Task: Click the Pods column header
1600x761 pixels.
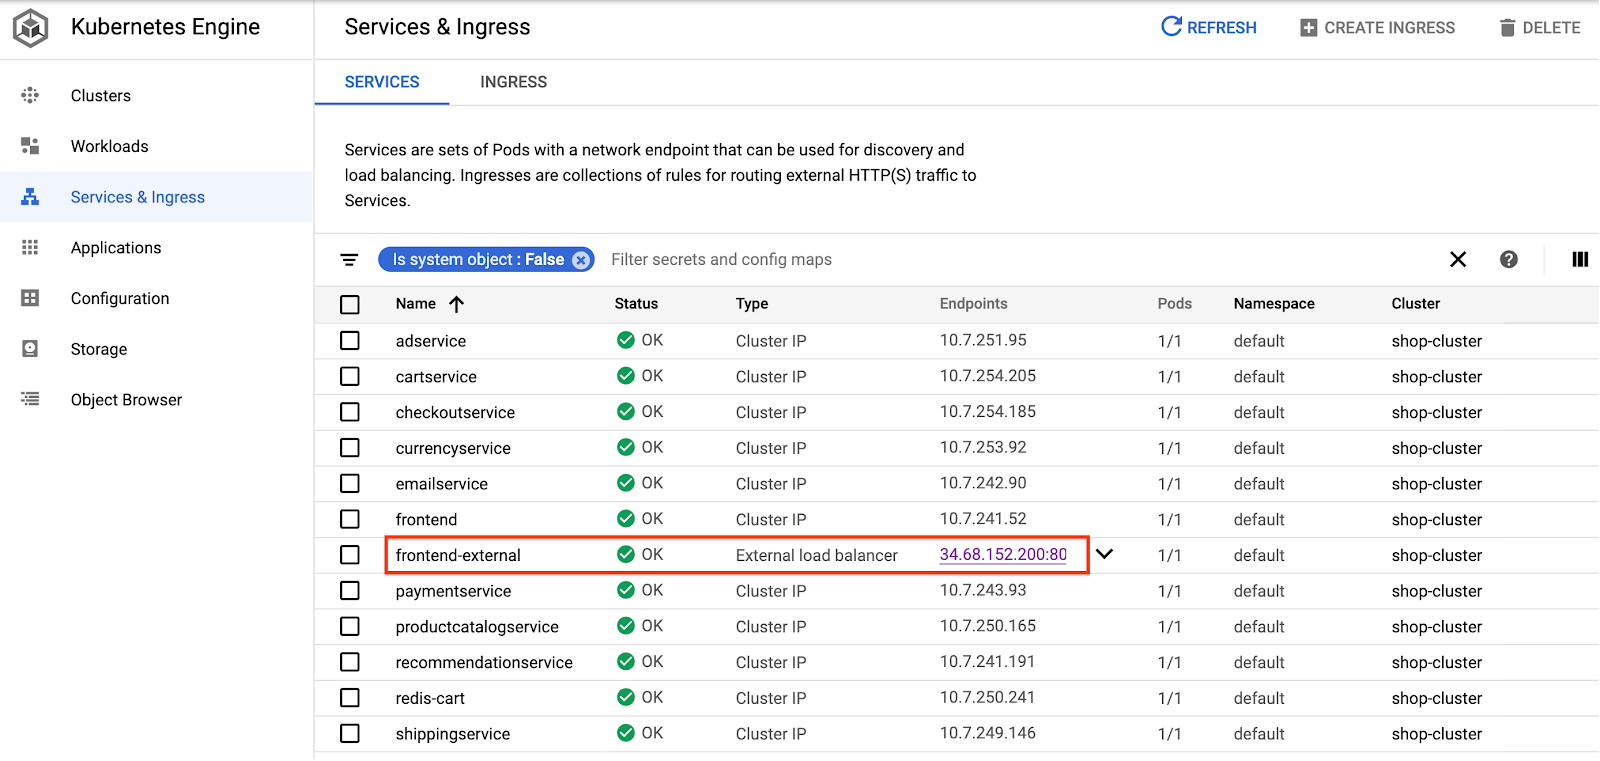Action: (x=1175, y=304)
